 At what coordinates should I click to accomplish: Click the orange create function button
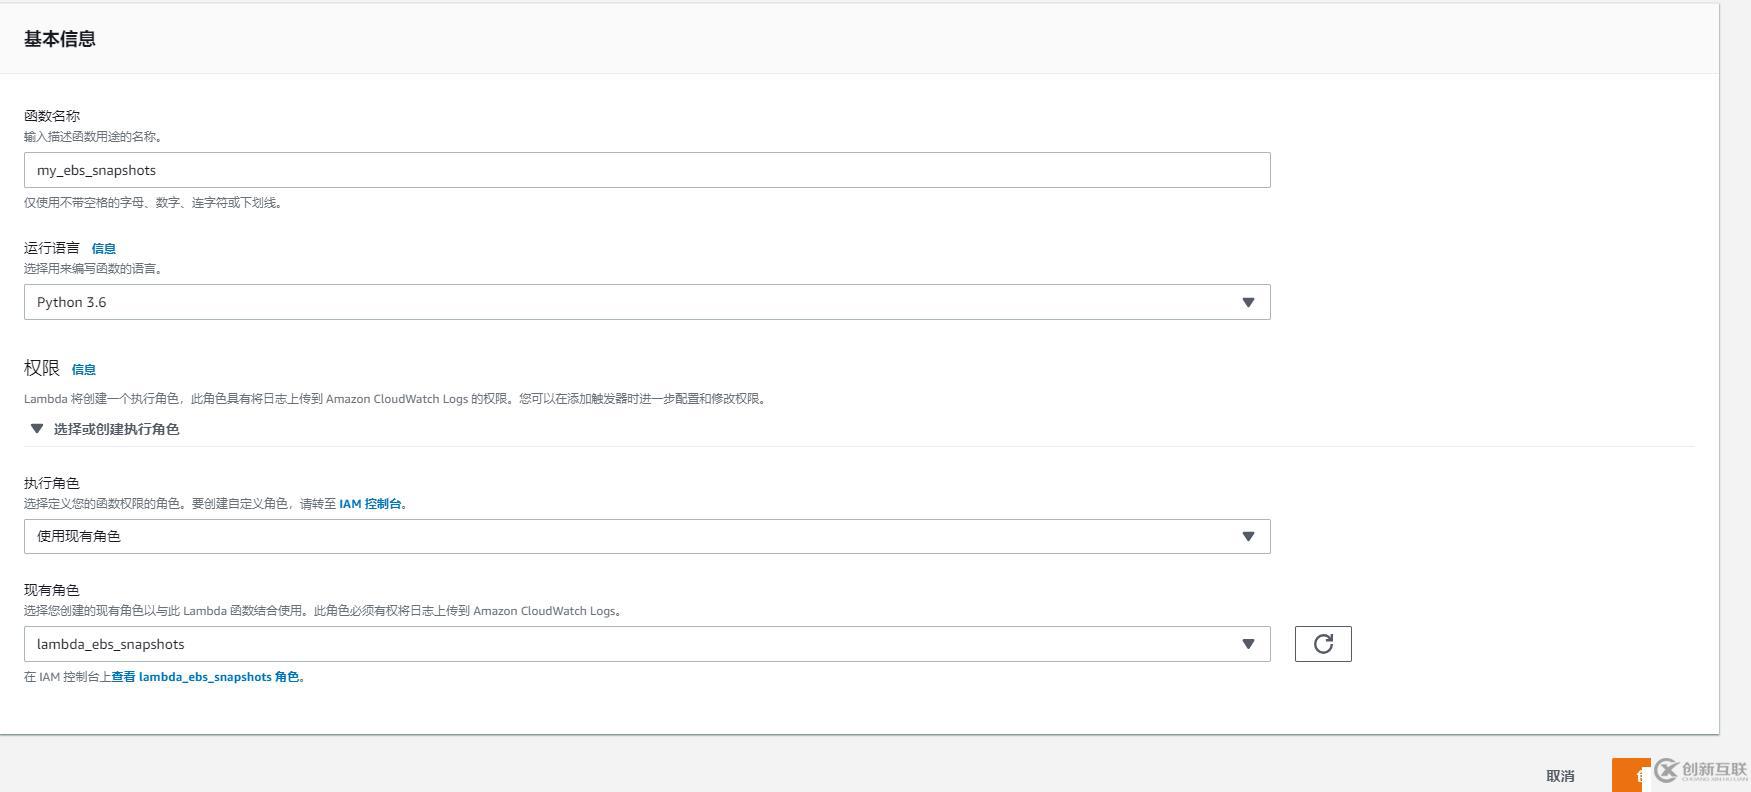[1631, 775]
